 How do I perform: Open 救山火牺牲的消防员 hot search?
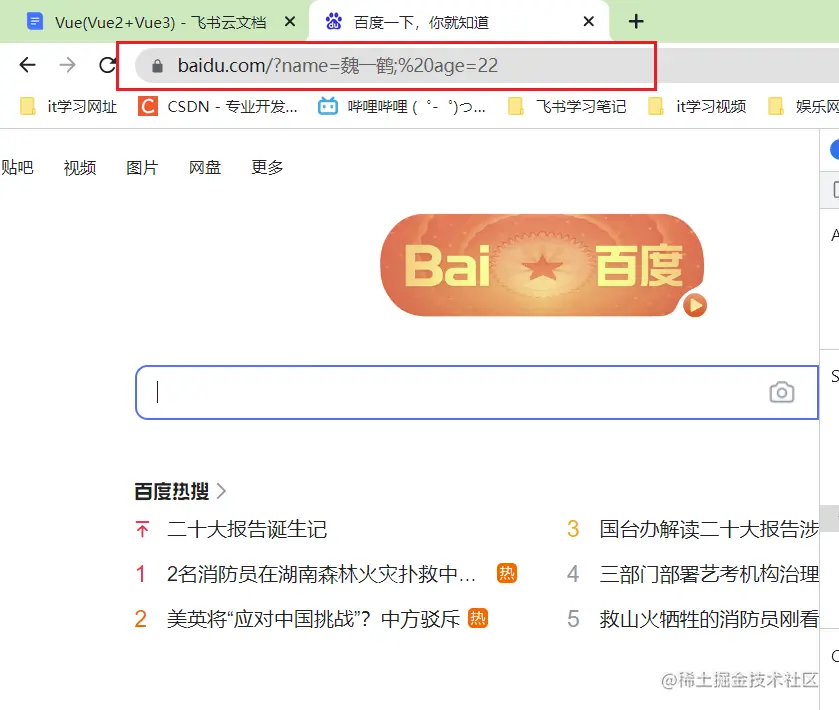709,619
